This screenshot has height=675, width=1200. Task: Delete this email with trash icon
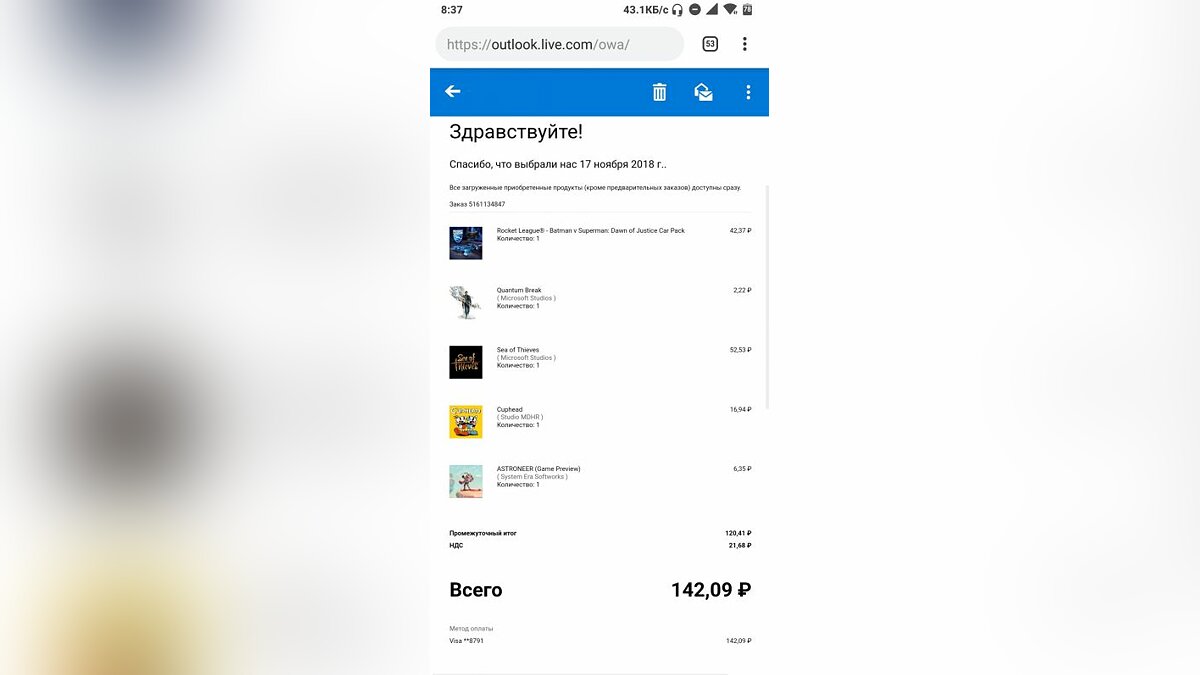659,92
